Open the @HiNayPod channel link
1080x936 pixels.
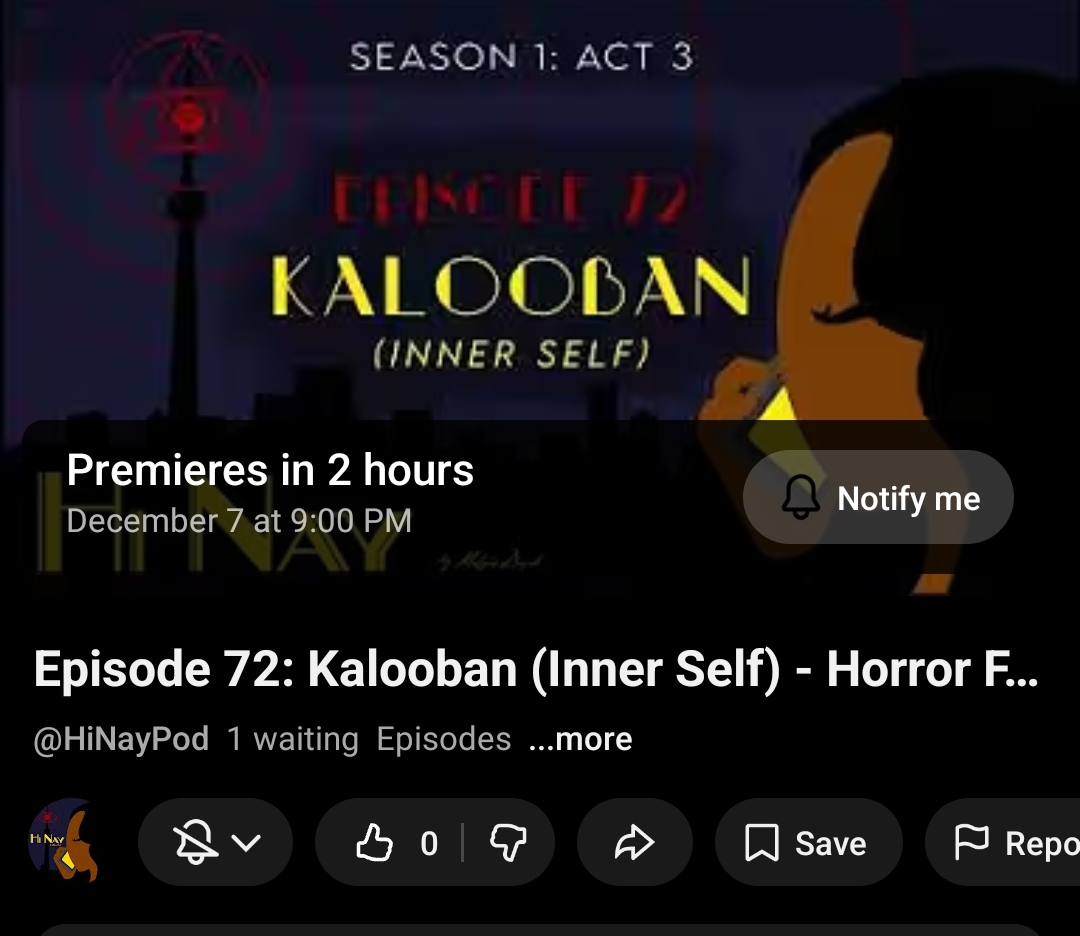coord(121,739)
